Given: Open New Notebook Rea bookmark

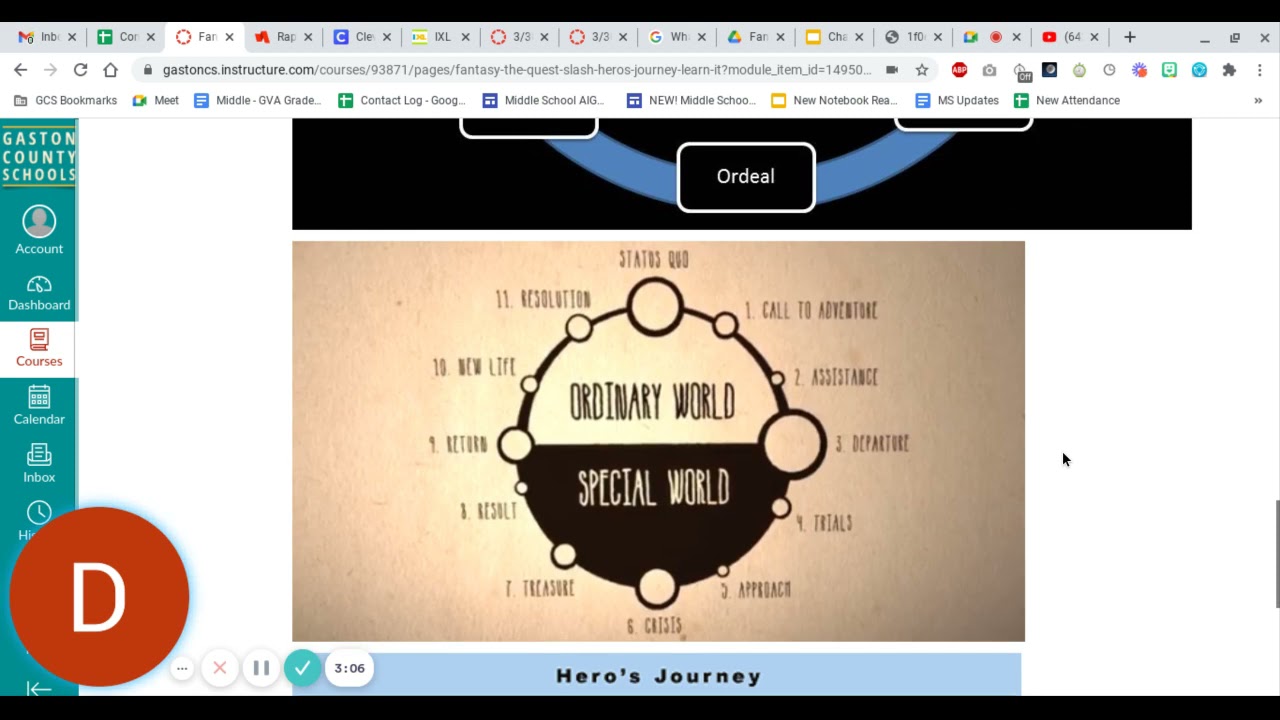Looking at the screenshot, I should point(834,100).
